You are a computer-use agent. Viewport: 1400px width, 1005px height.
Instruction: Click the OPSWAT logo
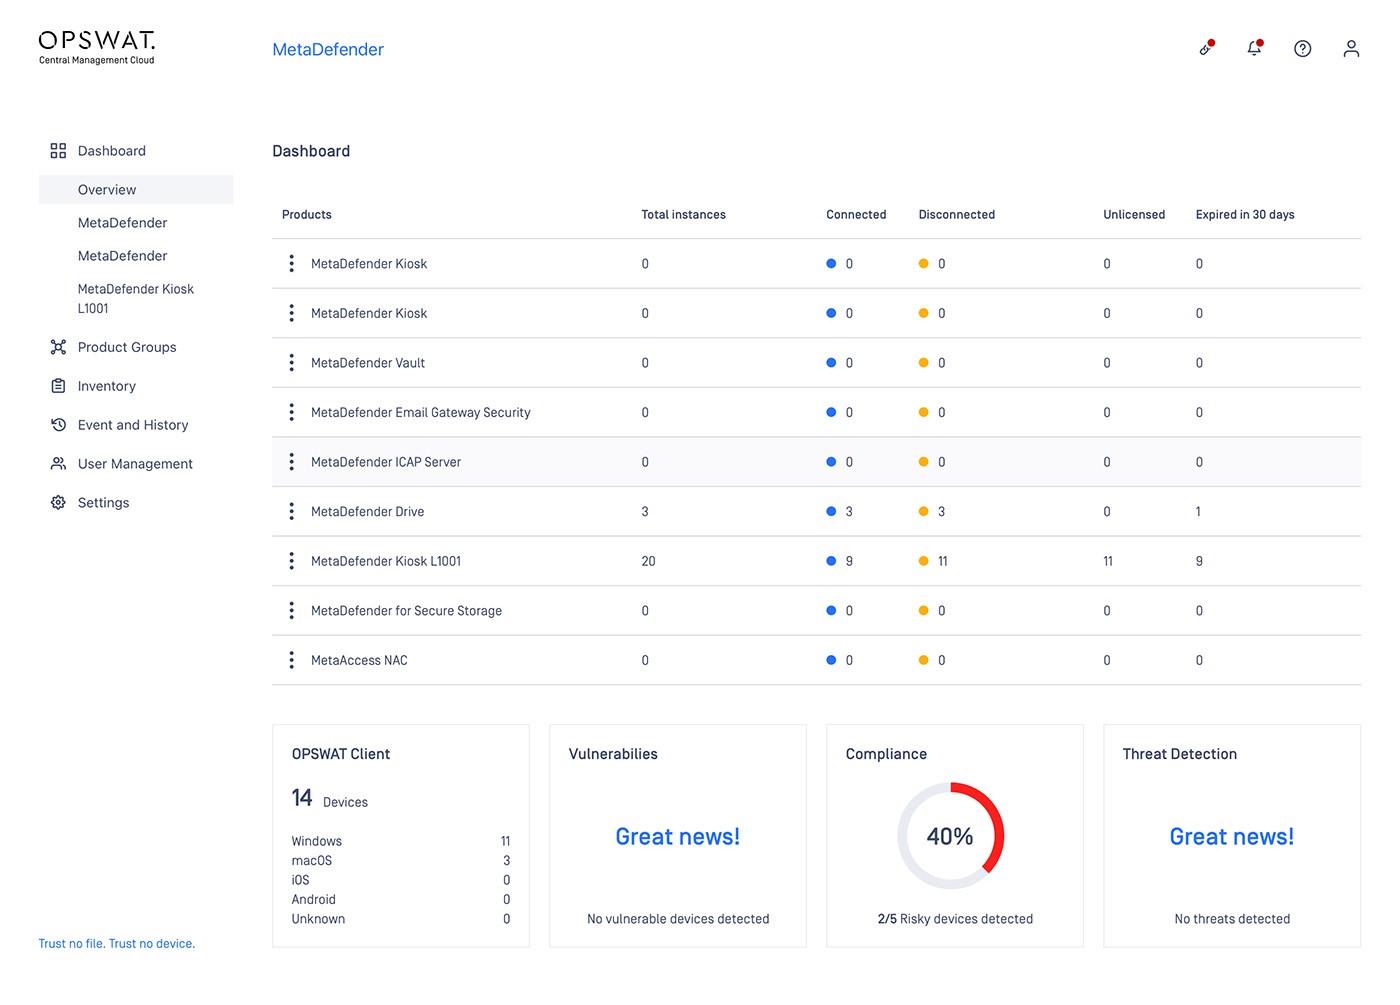coord(97,47)
